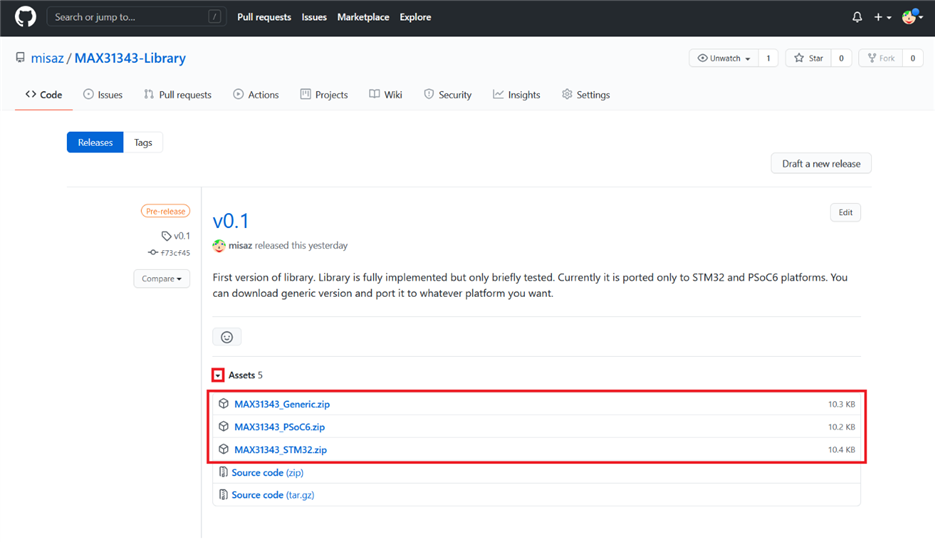935x542 pixels.
Task: Switch to the Tags view
Action: pyautogui.click(x=143, y=143)
